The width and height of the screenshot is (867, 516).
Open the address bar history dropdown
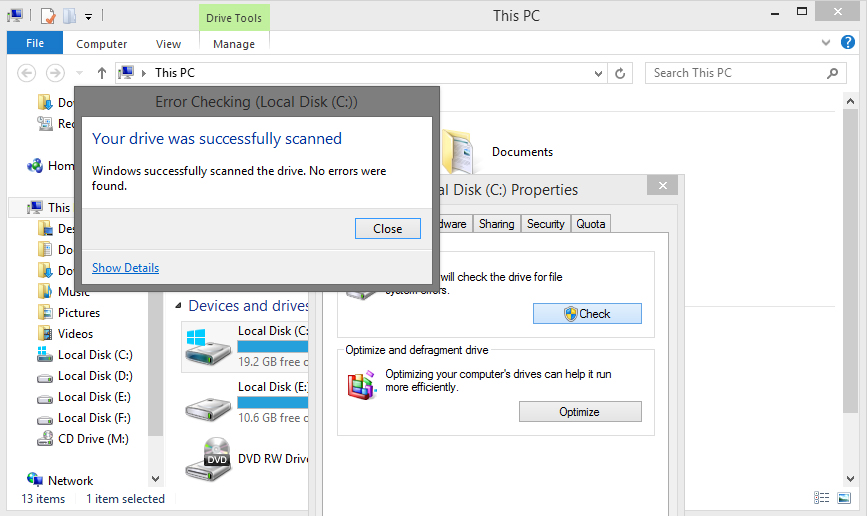tap(599, 73)
